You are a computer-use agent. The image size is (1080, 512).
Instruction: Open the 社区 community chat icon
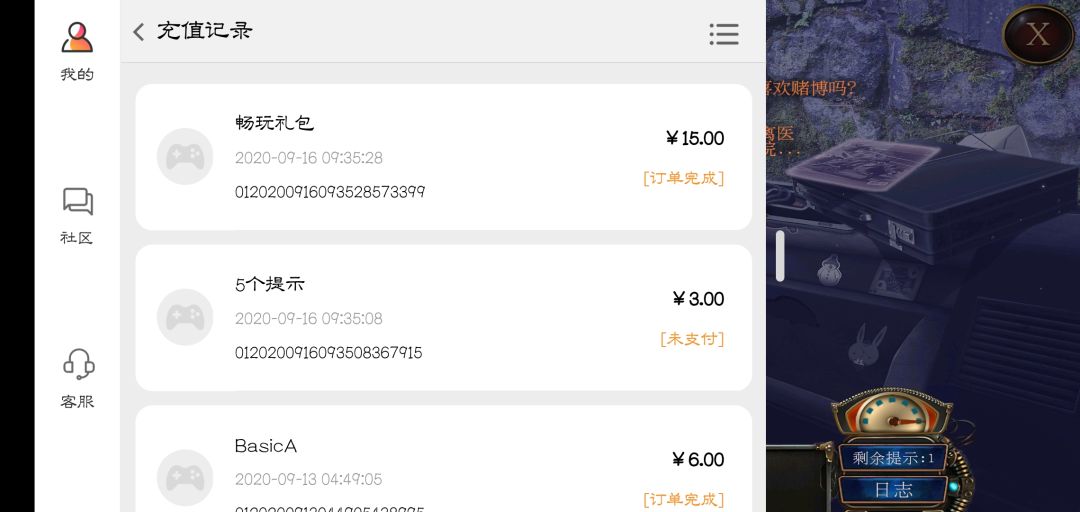pyautogui.click(x=77, y=202)
